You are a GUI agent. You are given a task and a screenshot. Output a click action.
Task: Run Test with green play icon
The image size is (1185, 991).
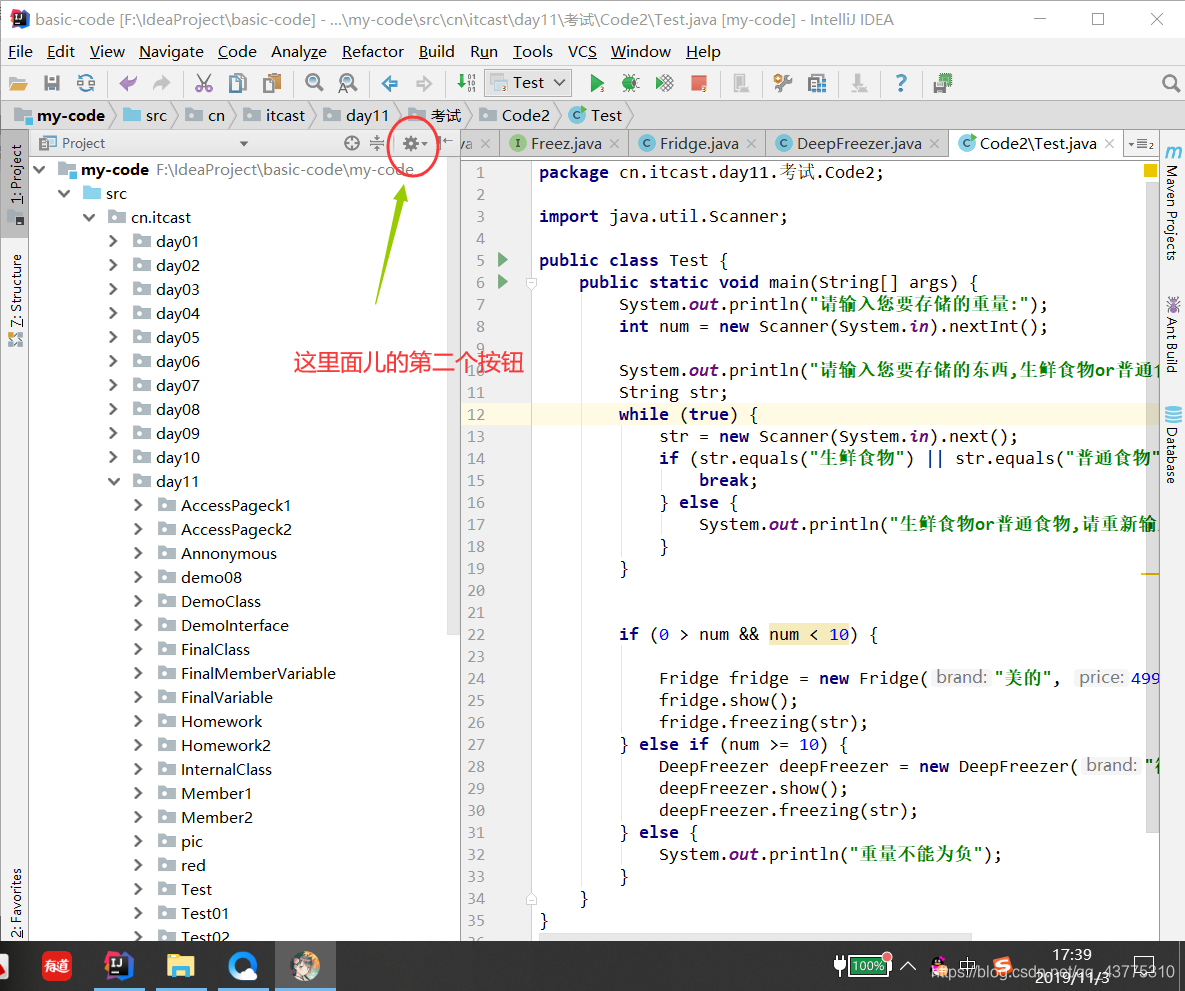(x=597, y=83)
